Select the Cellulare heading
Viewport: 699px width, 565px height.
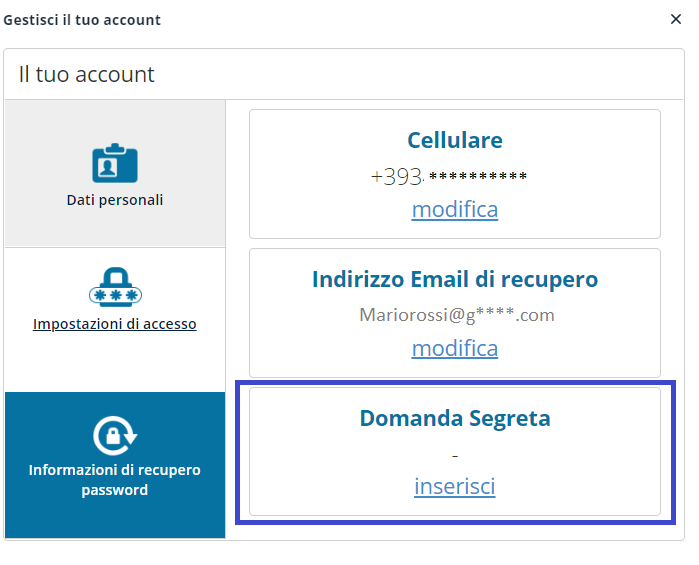[x=455, y=140]
